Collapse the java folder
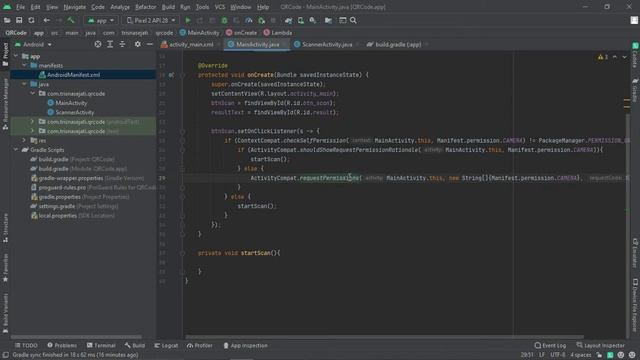This screenshot has height=360, width=640. pyautogui.click(x=24, y=84)
